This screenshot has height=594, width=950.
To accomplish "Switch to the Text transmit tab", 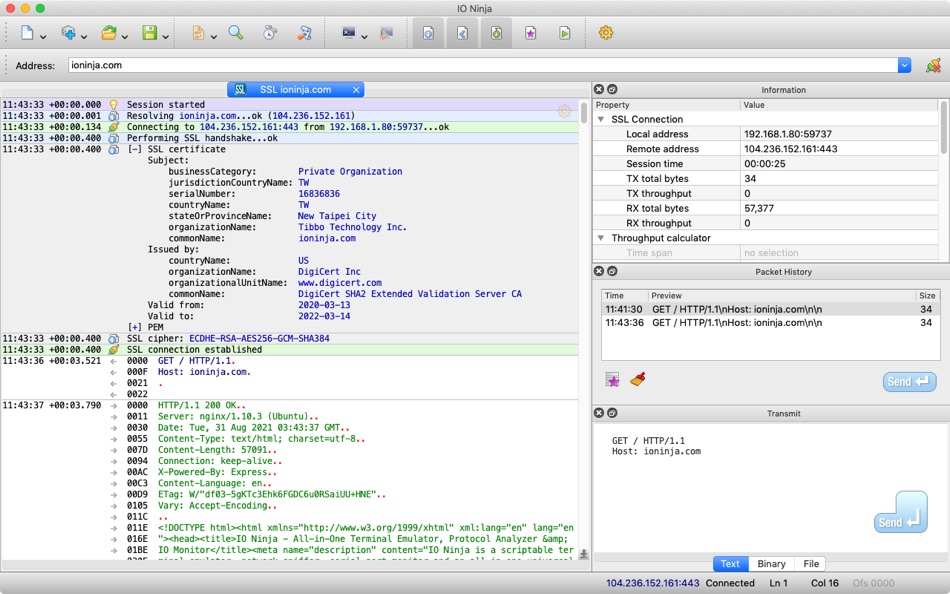I will click(x=730, y=564).
